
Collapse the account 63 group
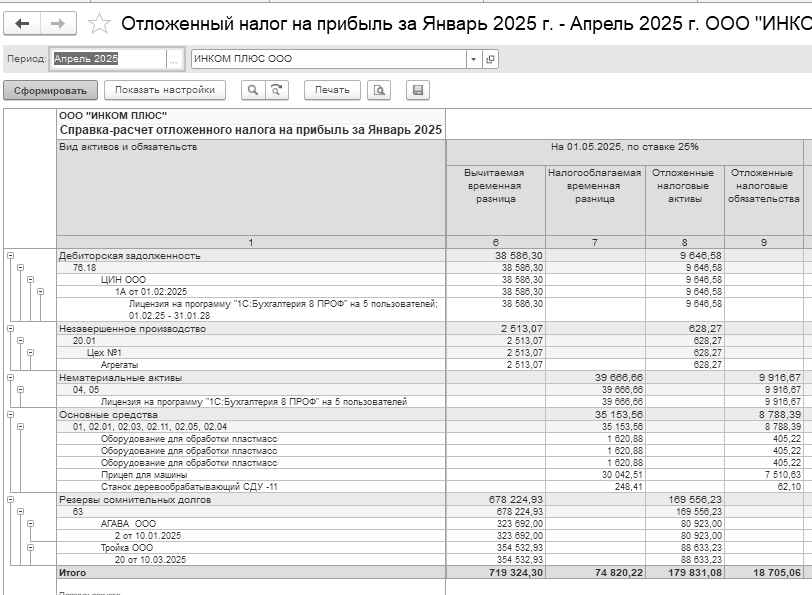pyautogui.click(x=20, y=512)
